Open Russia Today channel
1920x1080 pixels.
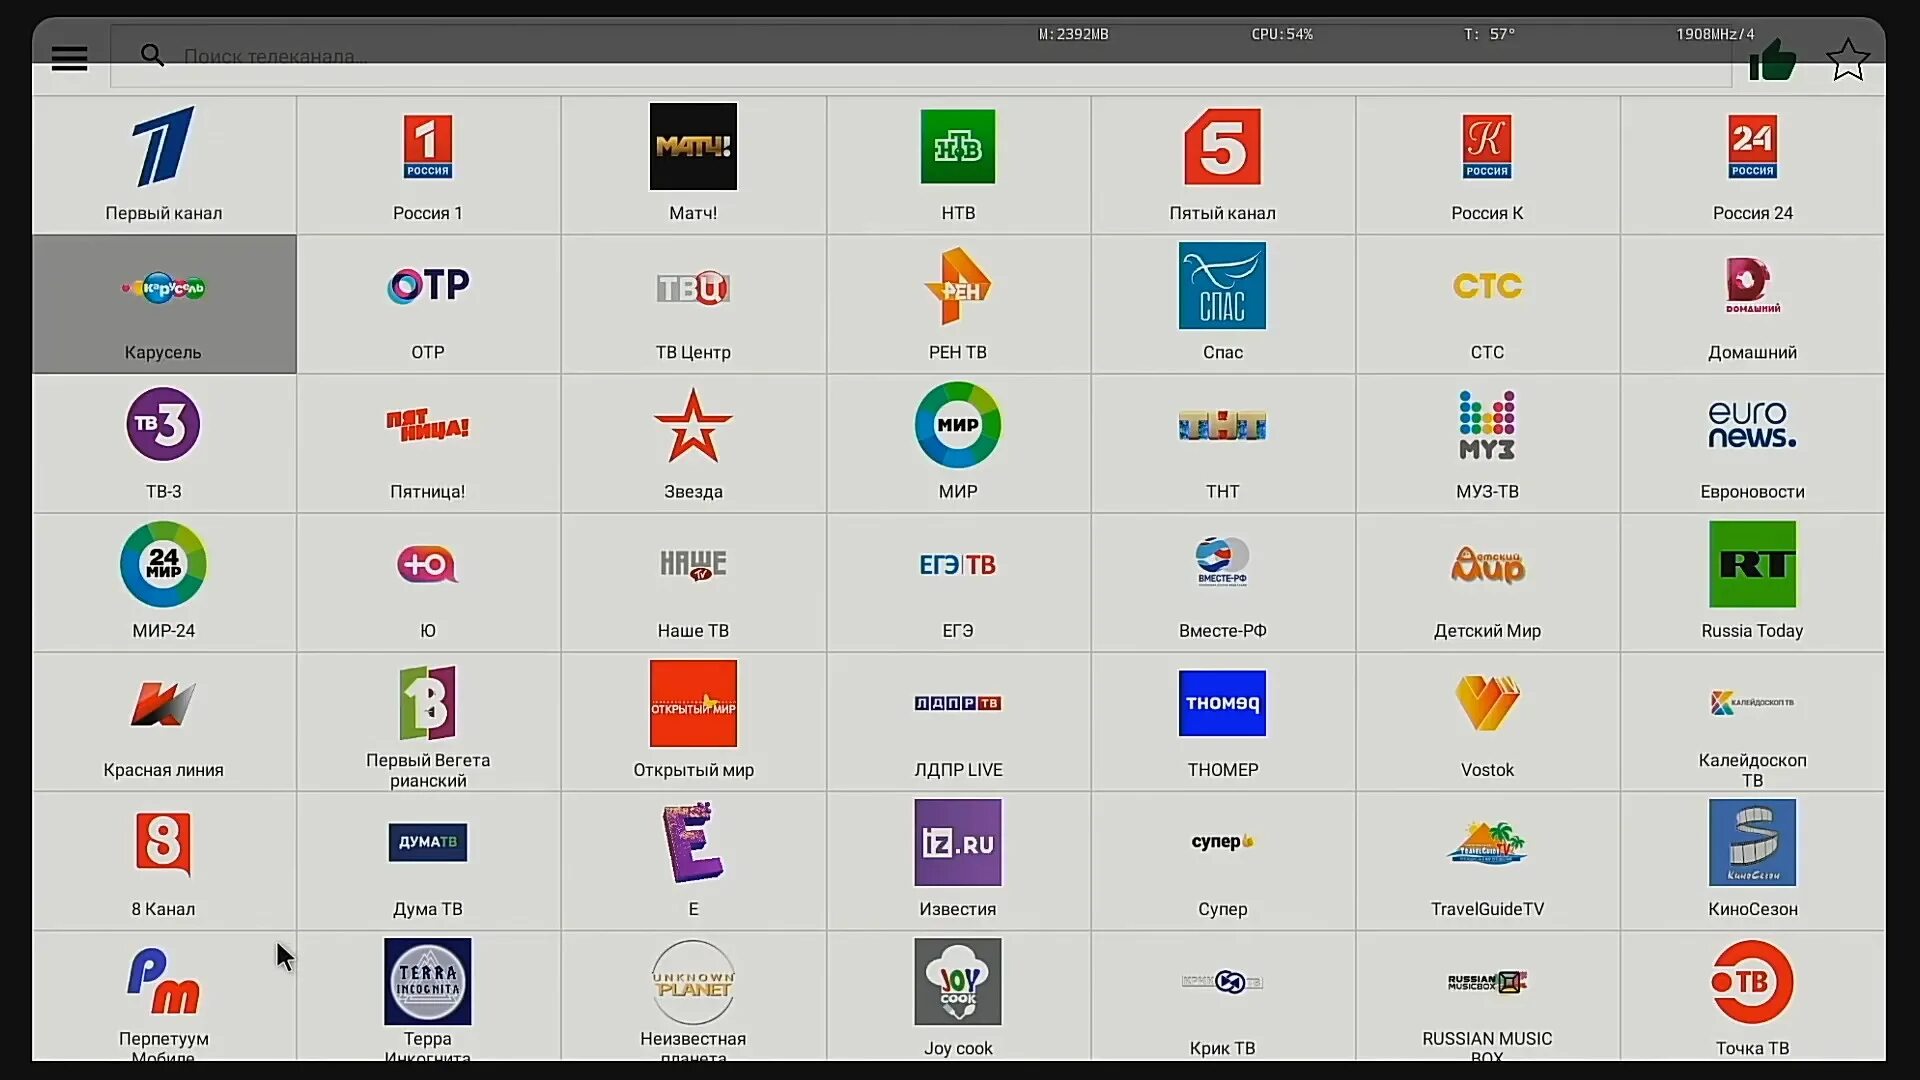(1751, 580)
